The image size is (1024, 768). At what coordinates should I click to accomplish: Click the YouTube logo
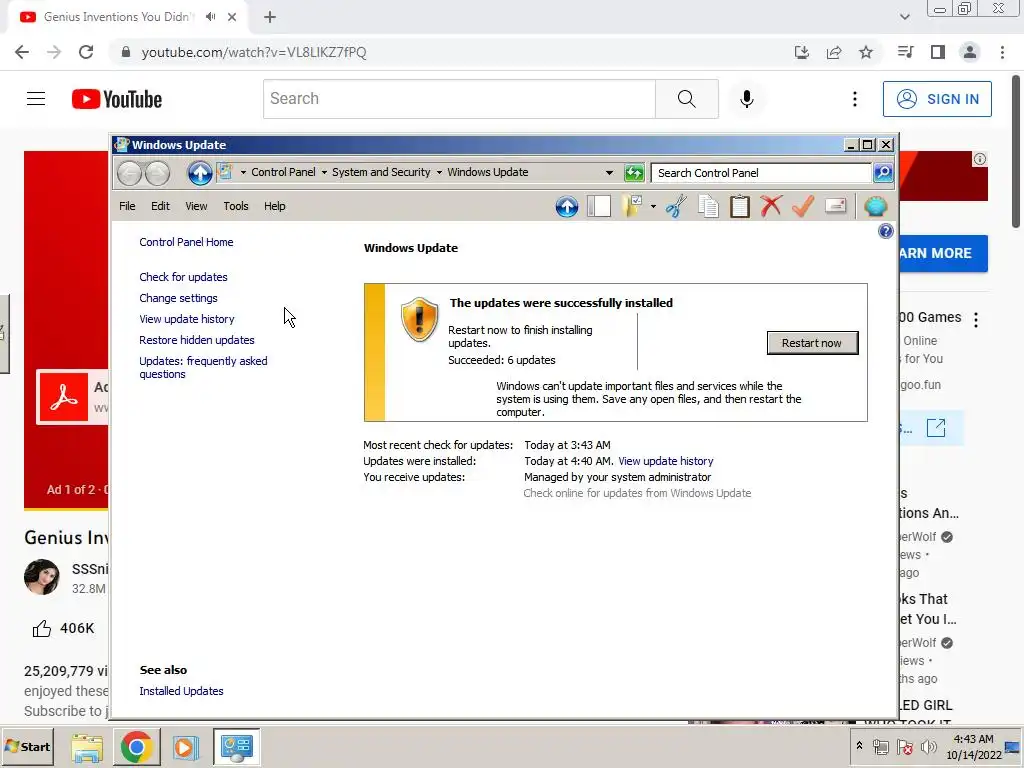pos(117,99)
